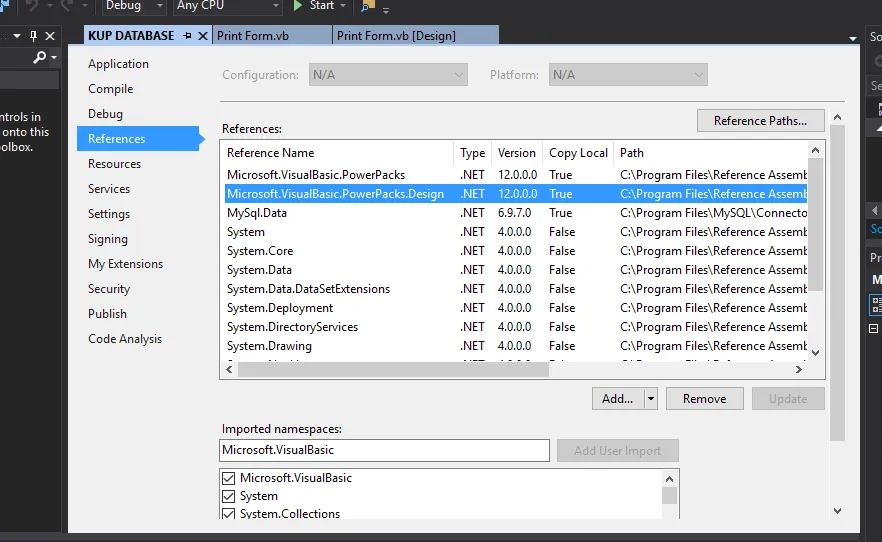The width and height of the screenshot is (882, 542).
Task: Click the references list right scroll arrow
Action: click(x=799, y=369)
